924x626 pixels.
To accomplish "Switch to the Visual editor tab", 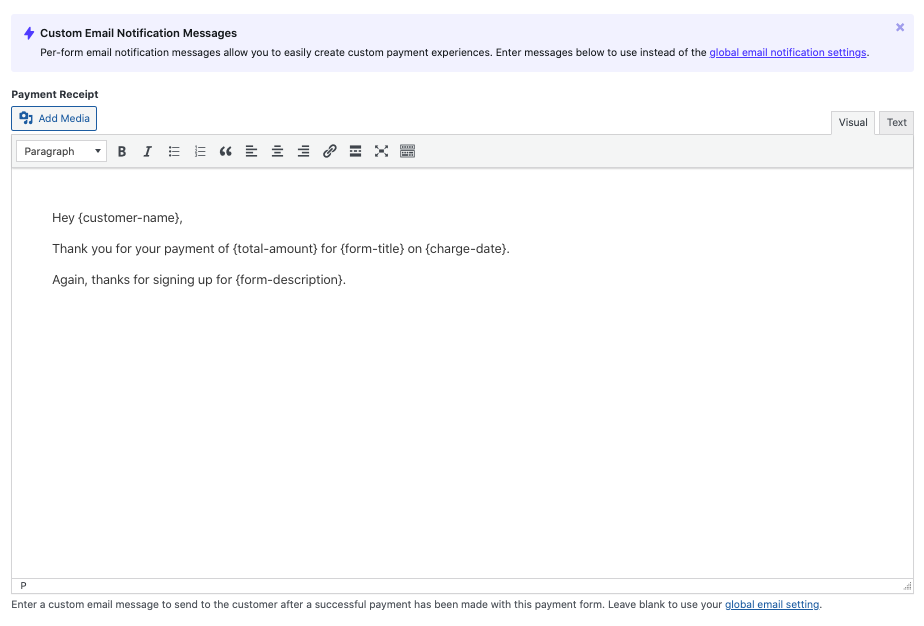I will [x=852, y=123].
